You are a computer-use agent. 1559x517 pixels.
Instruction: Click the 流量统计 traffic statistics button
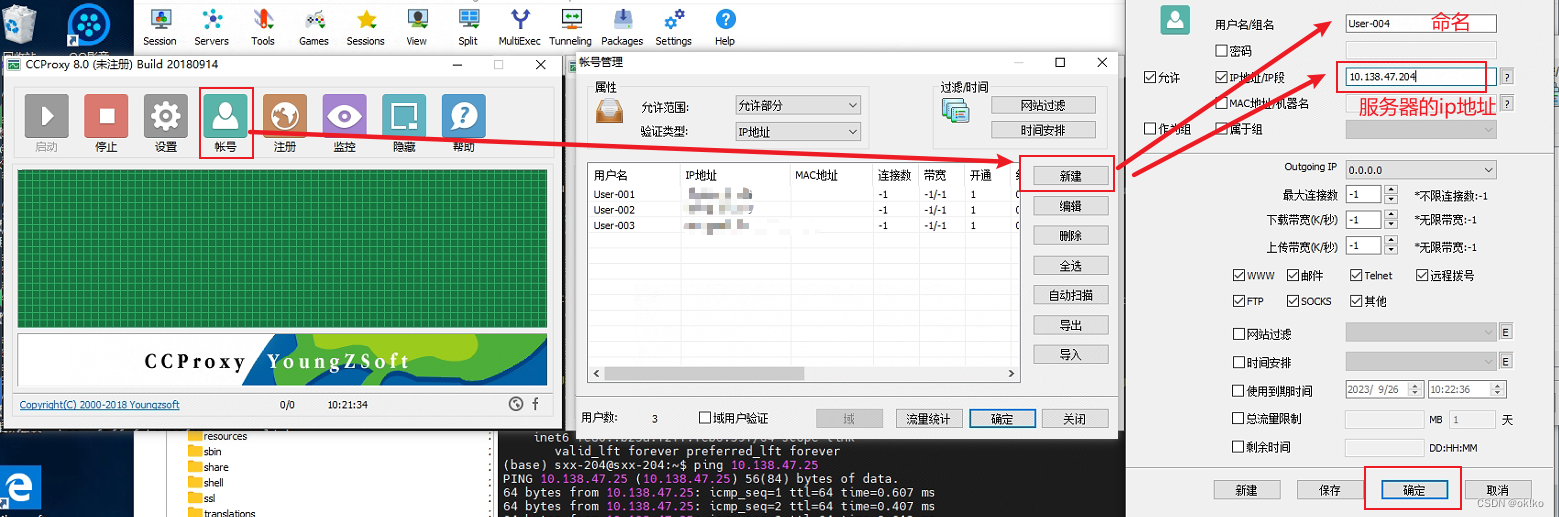coord(928,419)
